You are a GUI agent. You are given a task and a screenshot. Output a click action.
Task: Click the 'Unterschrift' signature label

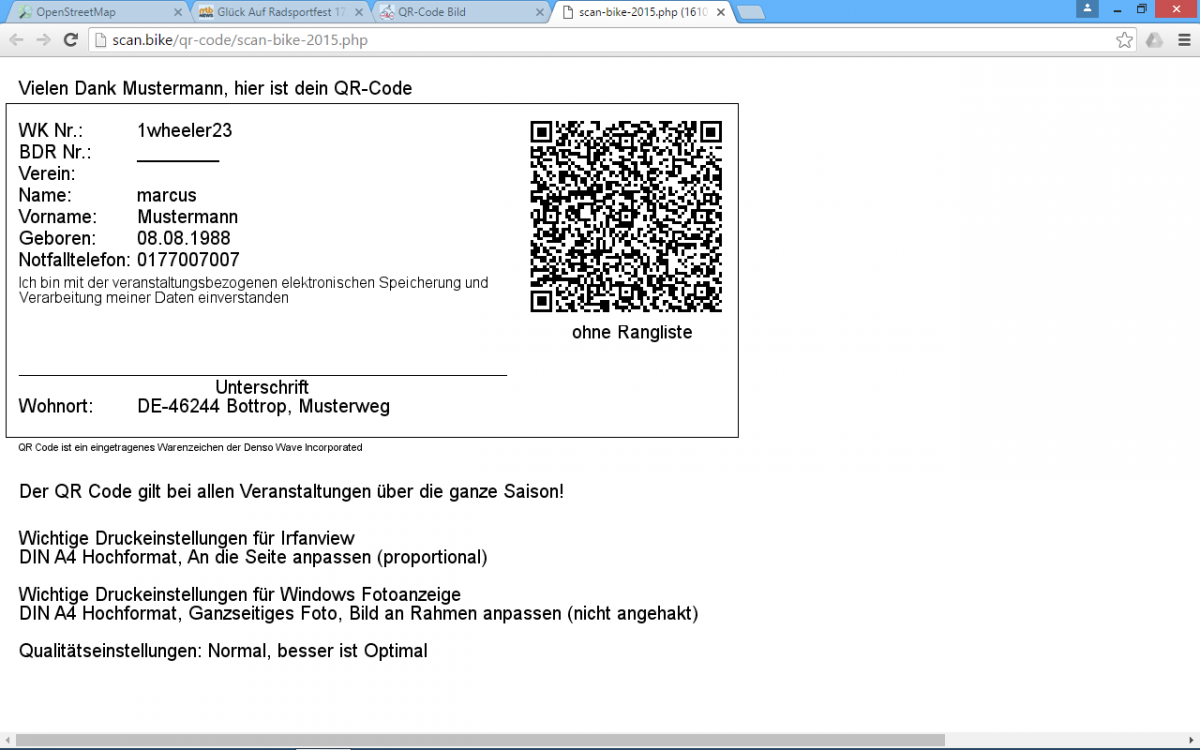click(x=262, y=387)
